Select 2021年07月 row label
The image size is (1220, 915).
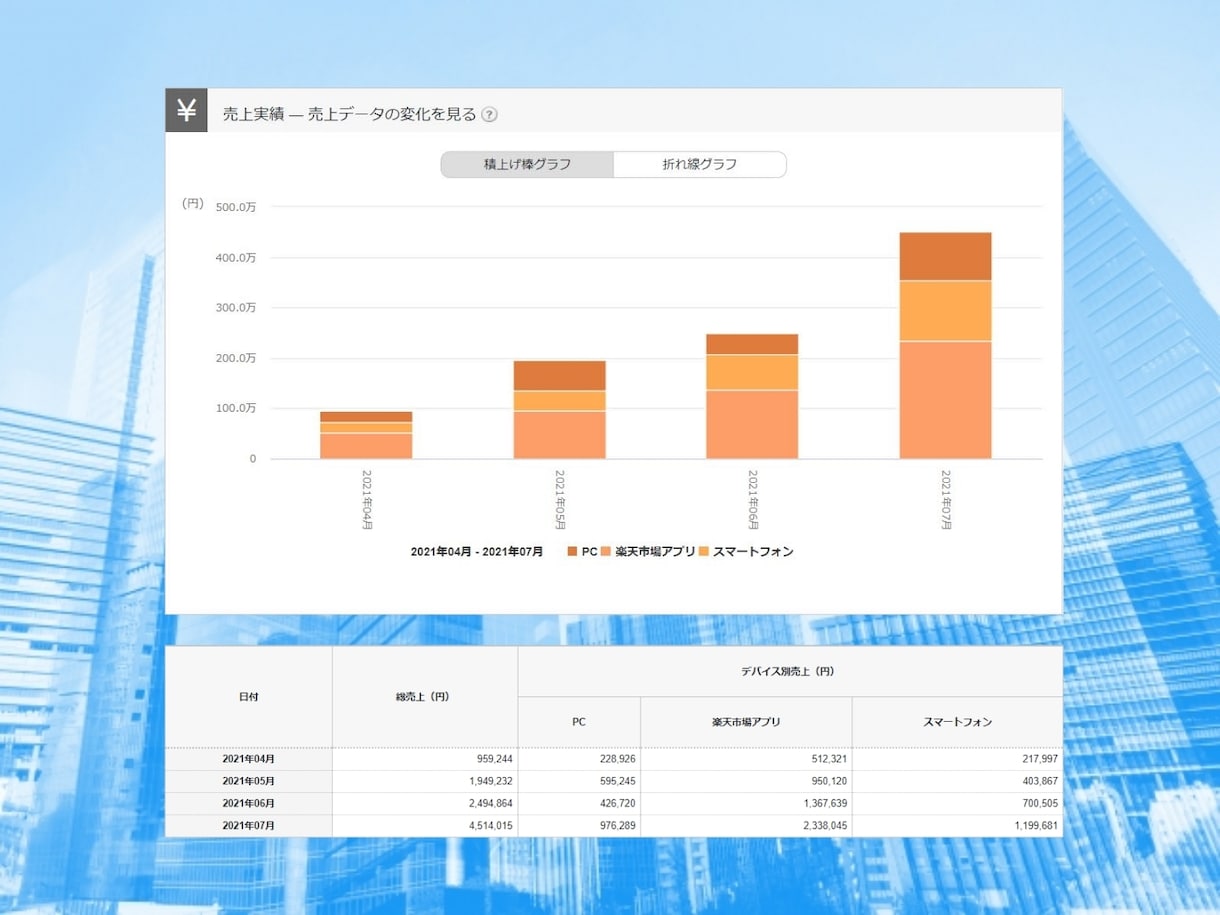[249, 825]
